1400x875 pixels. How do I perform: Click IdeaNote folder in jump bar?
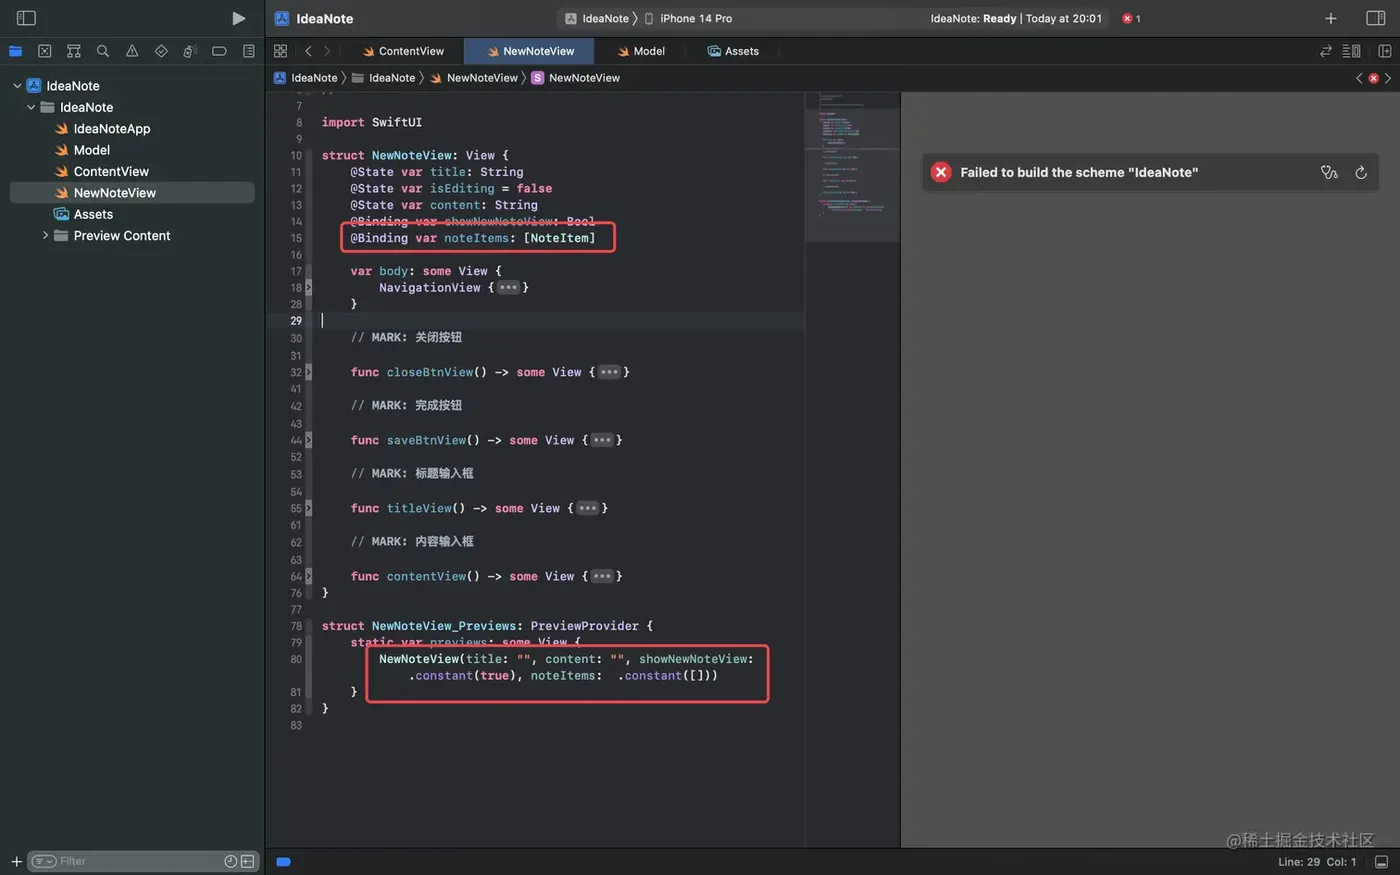pyautogui.click(x=383, y=78)
